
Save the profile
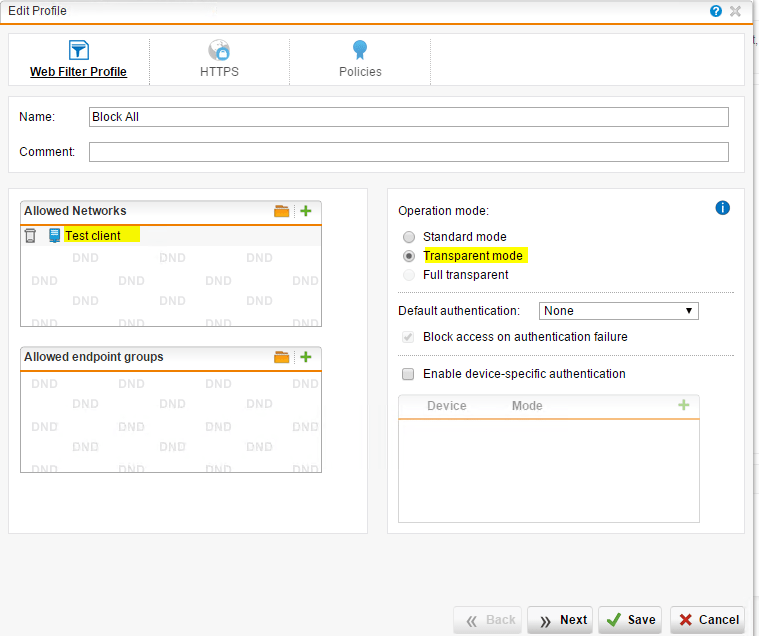click(x=631, y=620)
